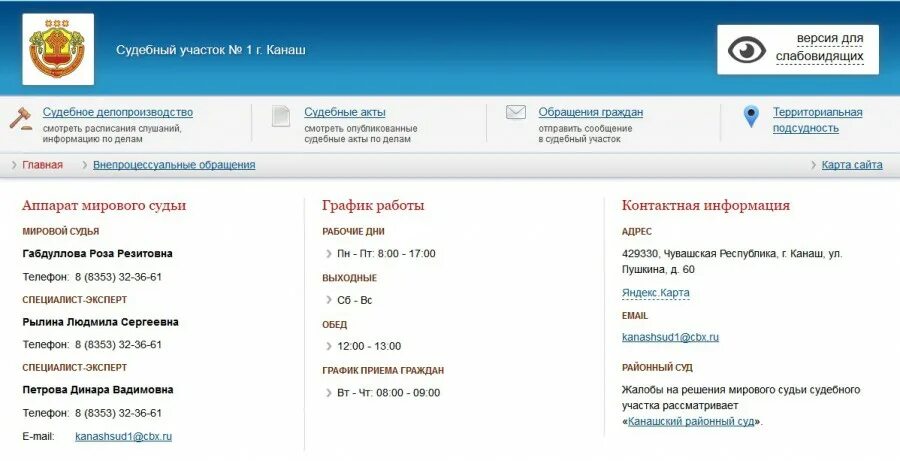Click АДРЕС label

(637, 231)
